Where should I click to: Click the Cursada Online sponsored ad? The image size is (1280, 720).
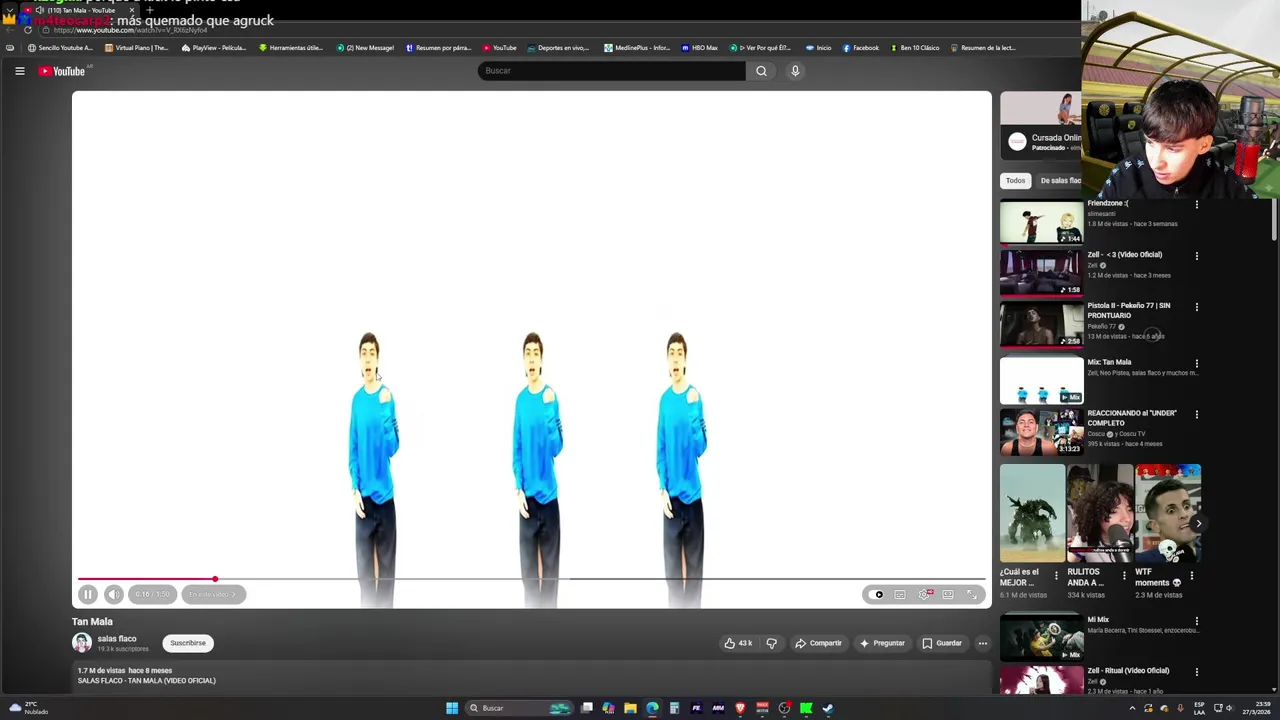point(1041,126)
